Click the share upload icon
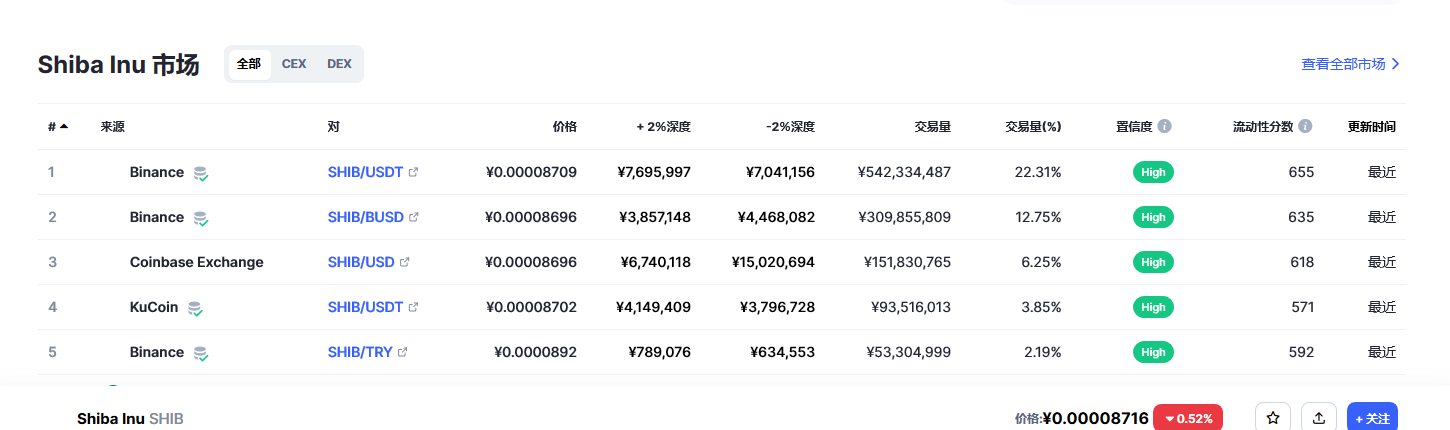 [x=1319, y=418]
